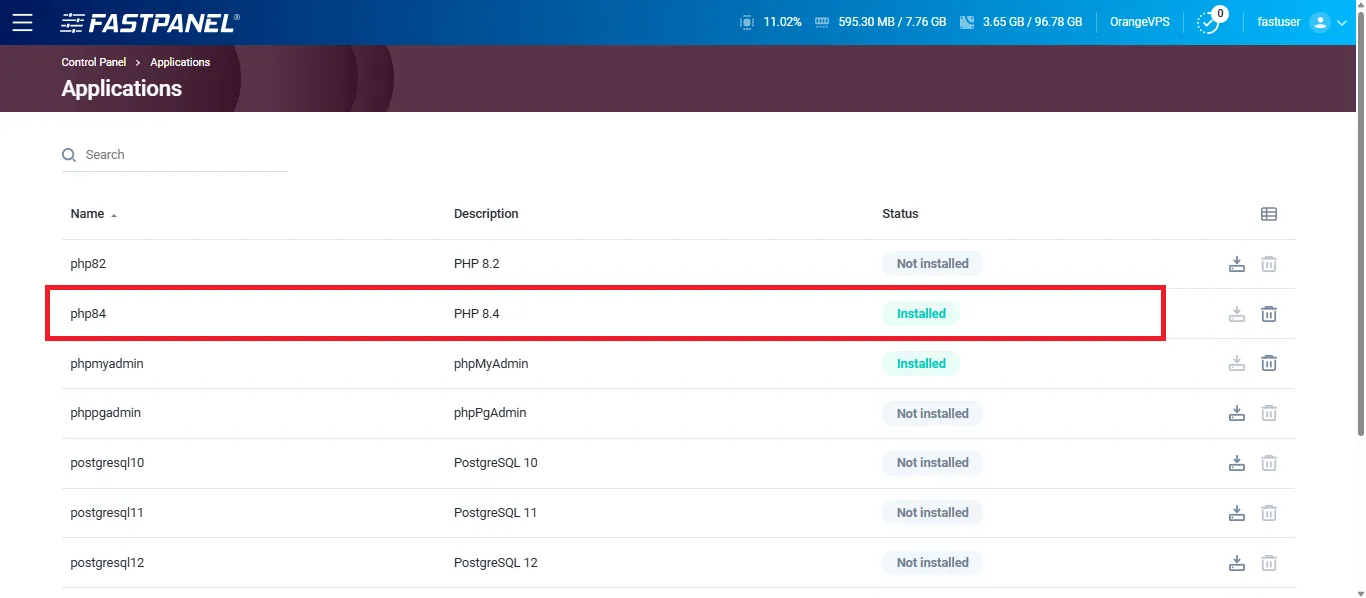This screenshot has height=598, width=1366.
Task: Open the hamburger navigation menu
Action: click(x=22, y=22)
